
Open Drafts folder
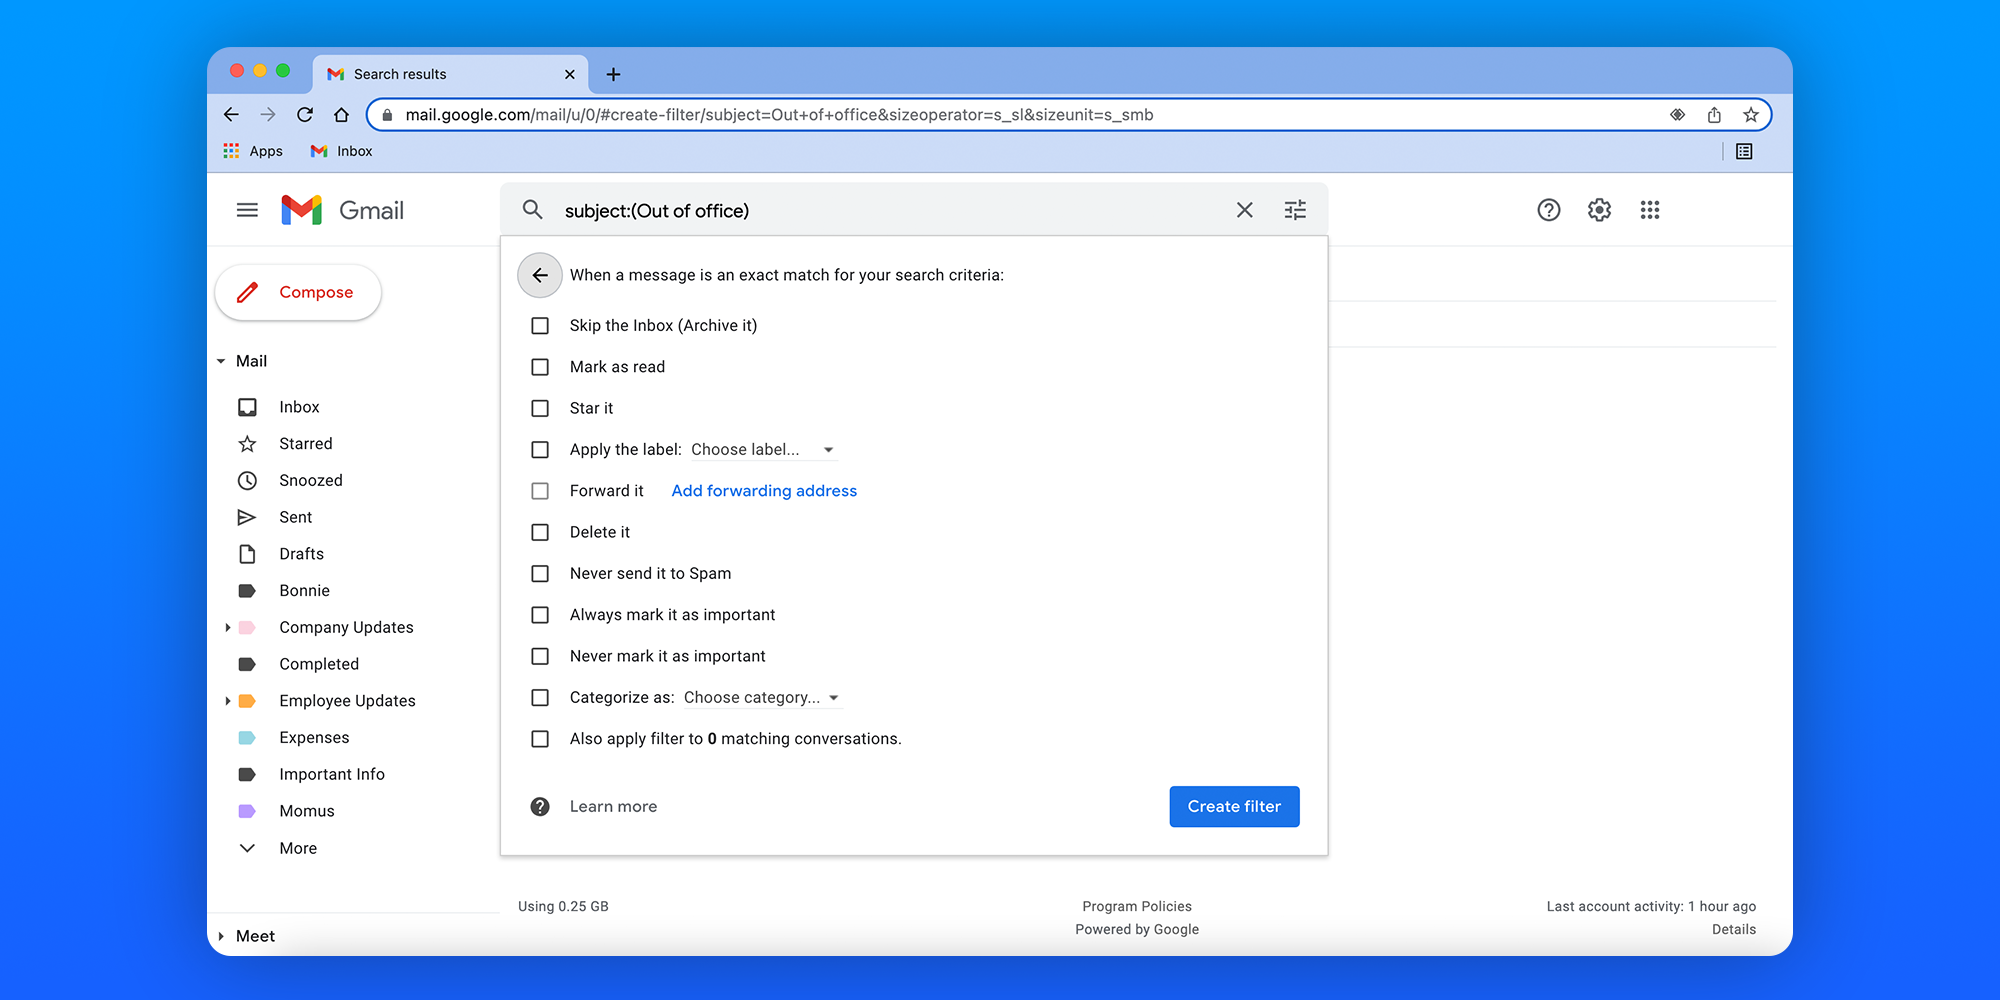pos(301,554)
